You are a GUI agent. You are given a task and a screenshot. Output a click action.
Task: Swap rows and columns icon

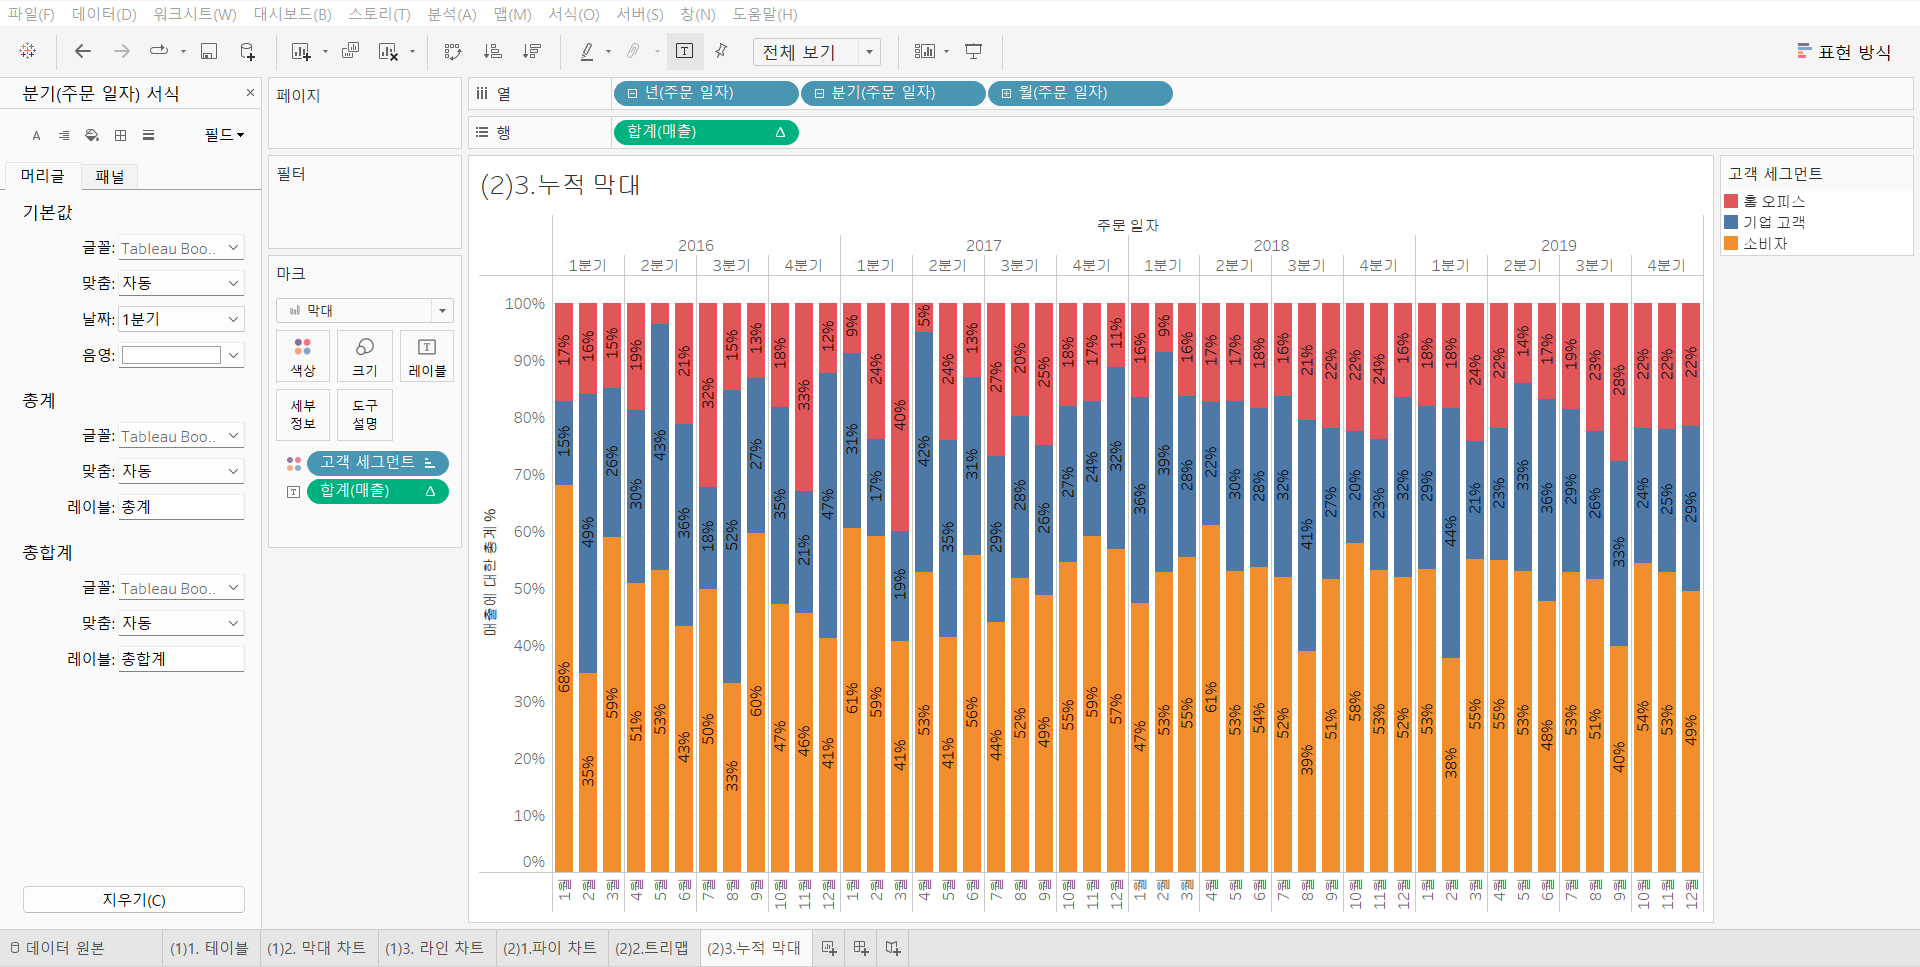[x=453, y=51]
